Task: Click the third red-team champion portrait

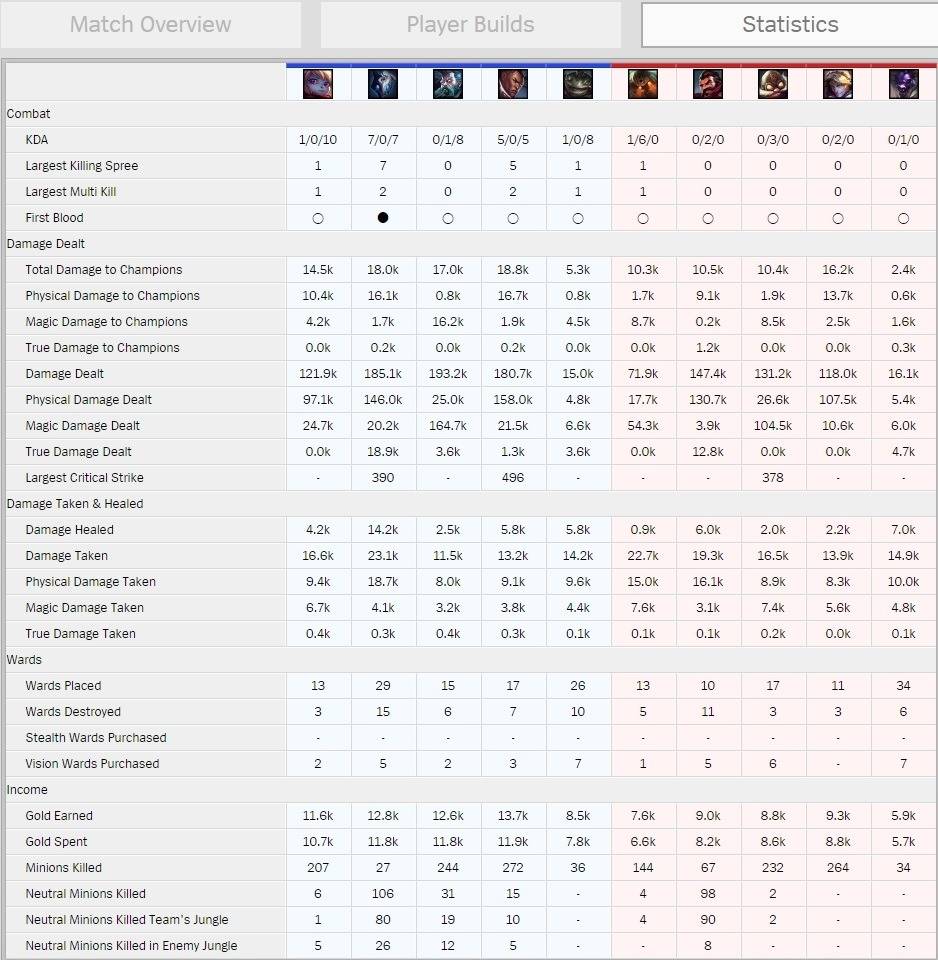Action: point(773,85)
